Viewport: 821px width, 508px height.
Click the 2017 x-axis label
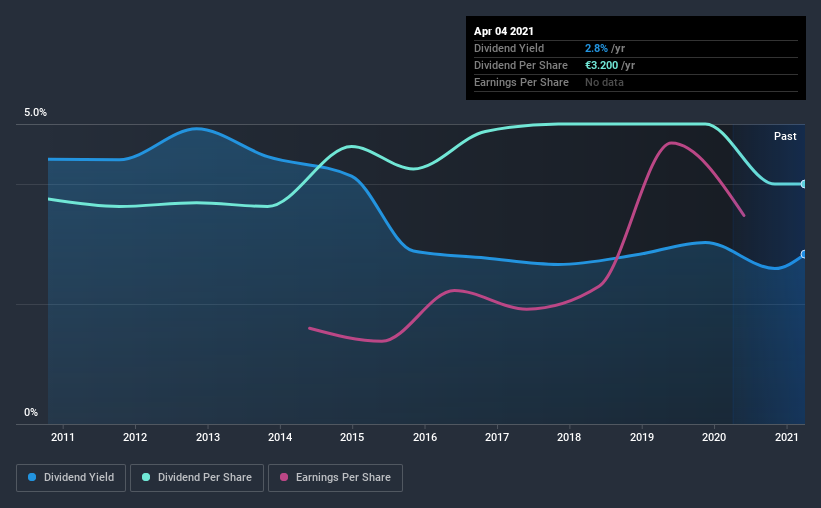click(x=497, y=437)
